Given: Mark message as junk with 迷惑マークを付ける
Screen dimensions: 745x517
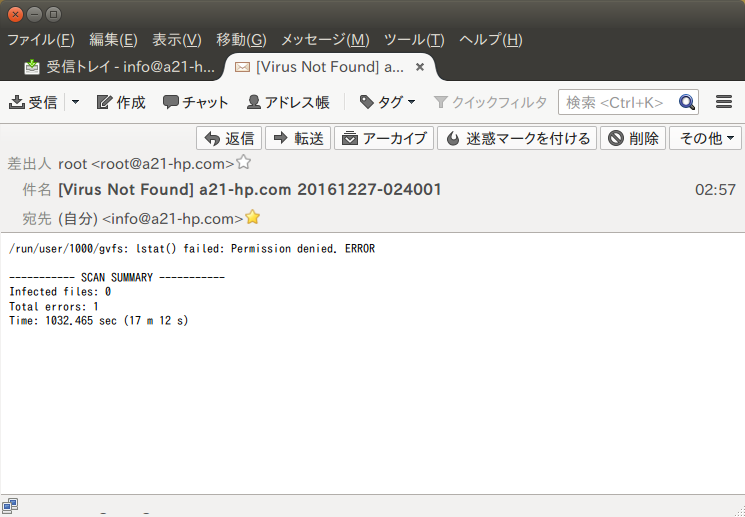Looking at the screenshot, I should [517, 138].
